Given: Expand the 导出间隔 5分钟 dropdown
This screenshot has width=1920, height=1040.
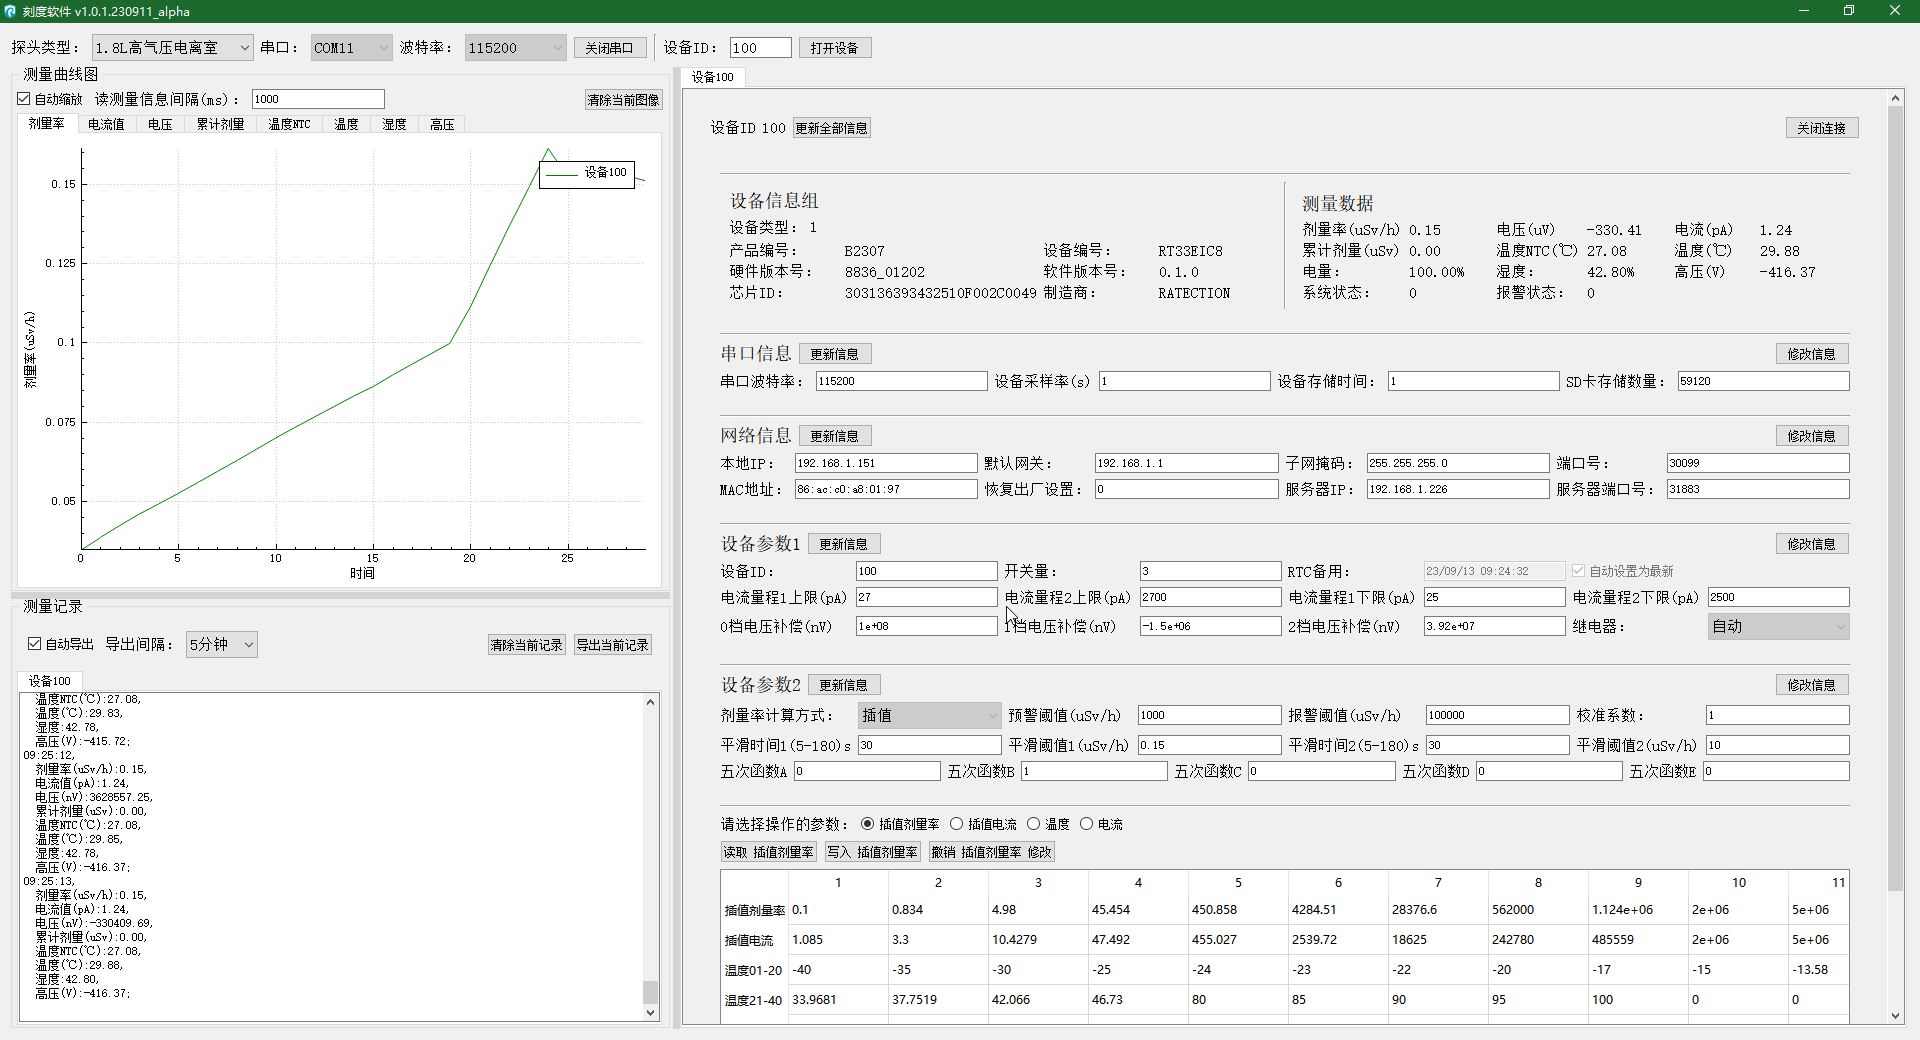Looking at the screenshot, I should tap(222, 644).
